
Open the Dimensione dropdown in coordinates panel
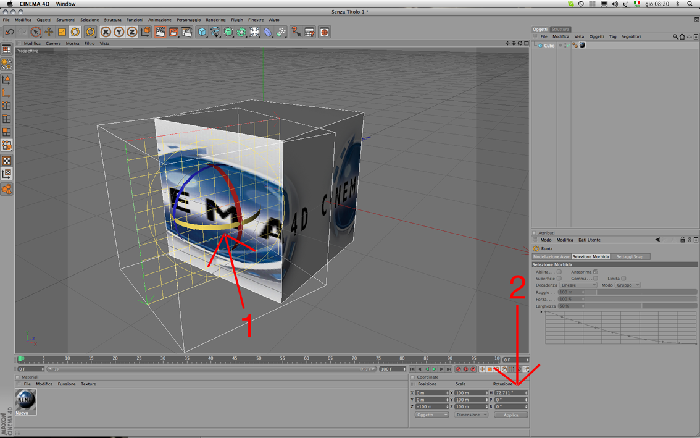coord(471,415)
